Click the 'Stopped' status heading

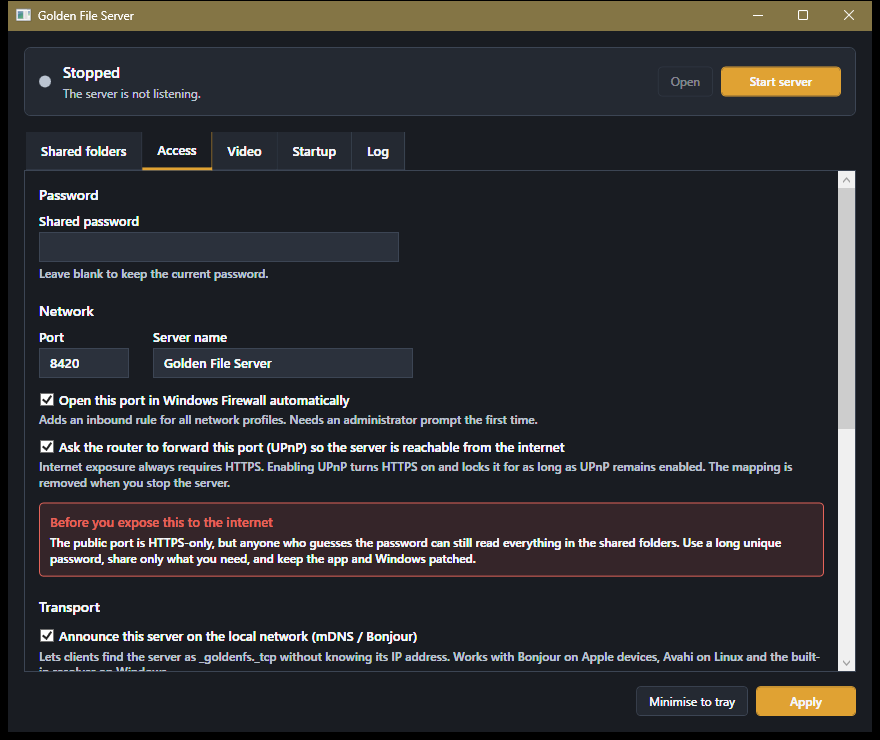(91, 73)
